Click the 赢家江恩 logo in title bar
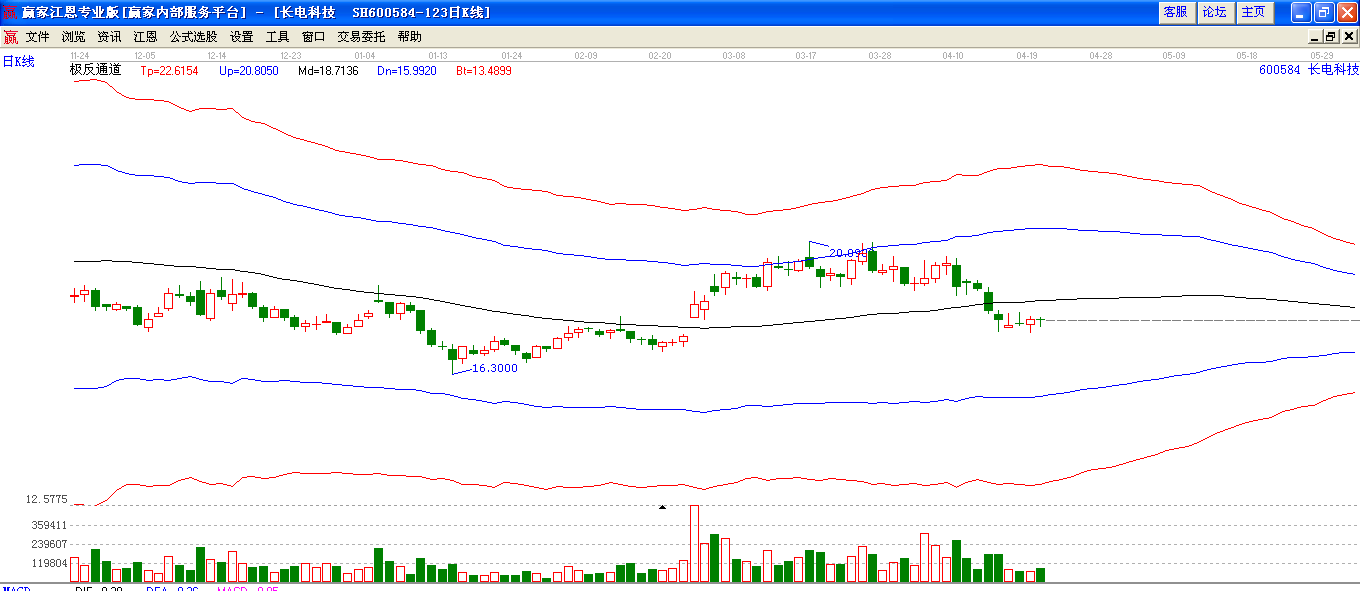The image size is (1360, 591). point(11,12)
